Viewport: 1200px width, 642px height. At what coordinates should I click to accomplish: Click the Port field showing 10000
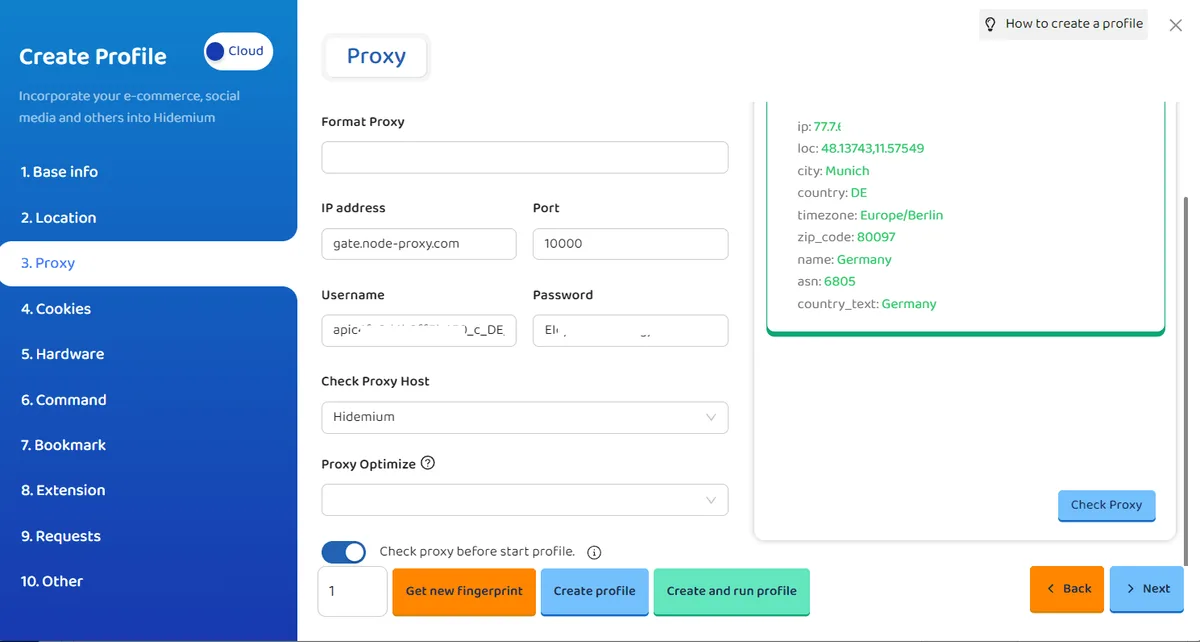(x=631, y=244)
